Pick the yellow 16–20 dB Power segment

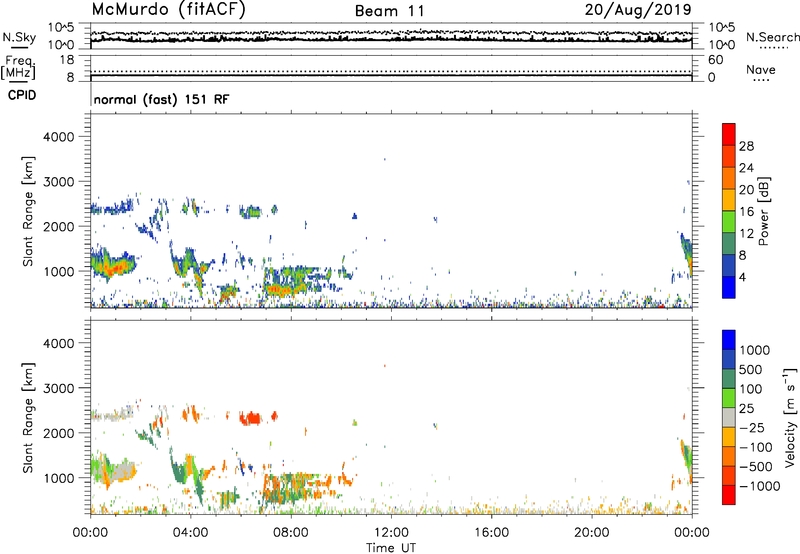pos(729,200)
